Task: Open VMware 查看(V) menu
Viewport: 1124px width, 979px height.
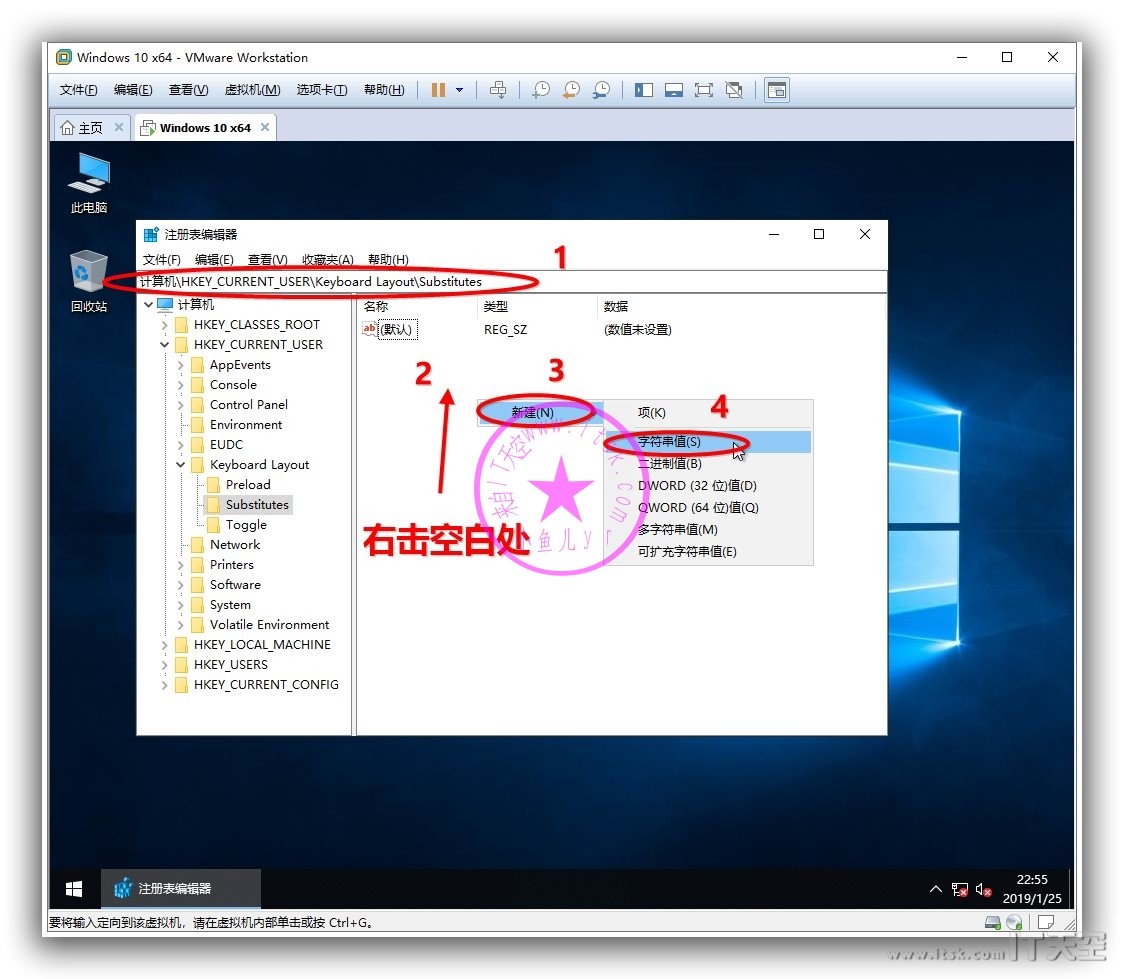Action: click(189, 90)
